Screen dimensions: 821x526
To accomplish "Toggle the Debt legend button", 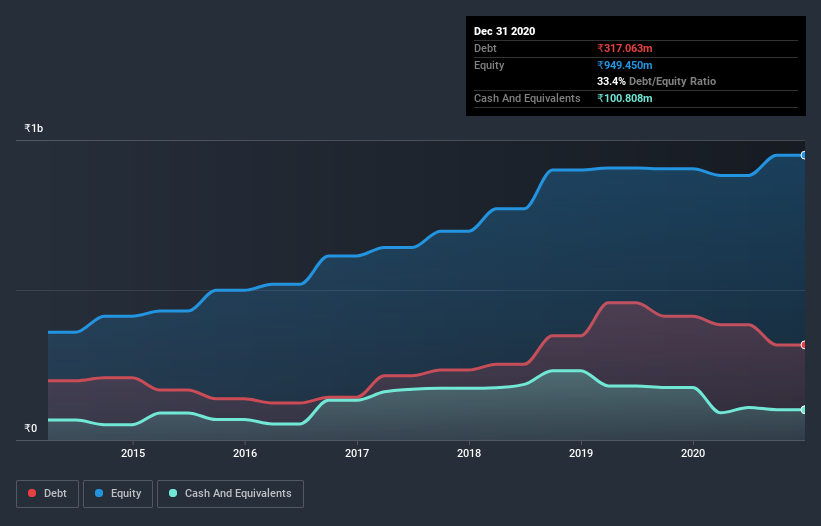I will pos(47,494).
